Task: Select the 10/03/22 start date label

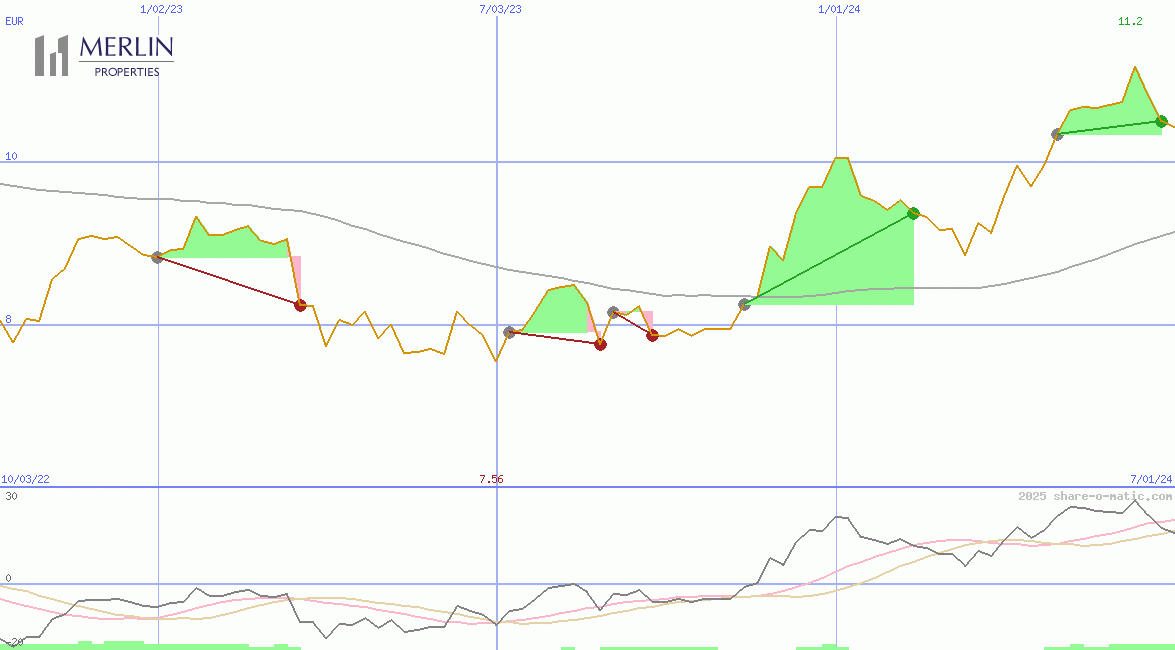Action: pos(25,479)
